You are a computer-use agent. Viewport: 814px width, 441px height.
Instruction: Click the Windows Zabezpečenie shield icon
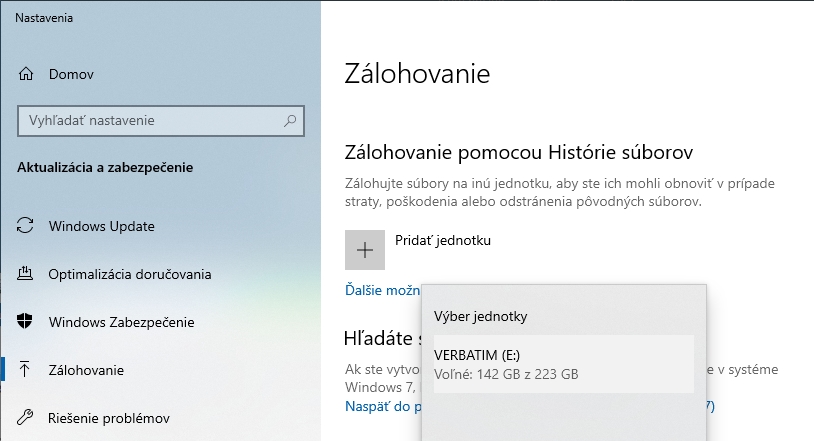[27, 322]
